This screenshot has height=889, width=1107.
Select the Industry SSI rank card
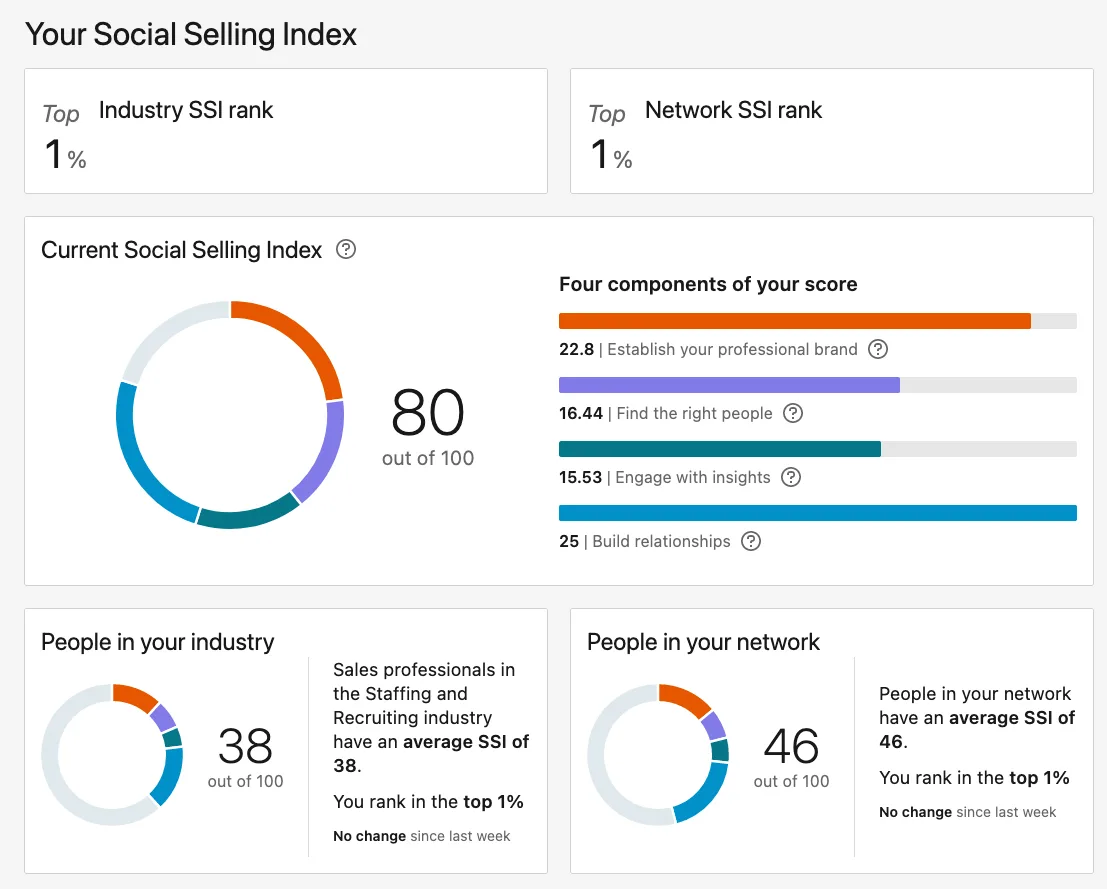point(285,131)
